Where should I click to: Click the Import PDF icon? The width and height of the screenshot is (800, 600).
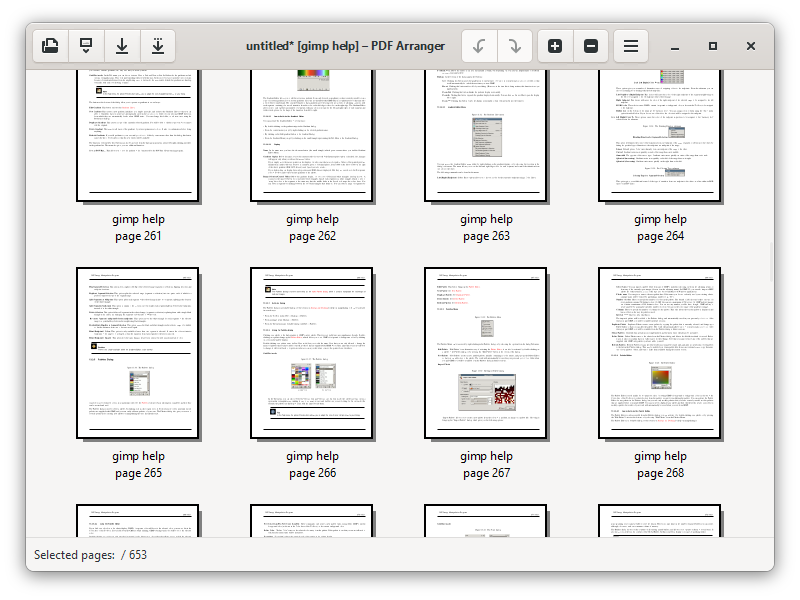[x=86, y=46]
